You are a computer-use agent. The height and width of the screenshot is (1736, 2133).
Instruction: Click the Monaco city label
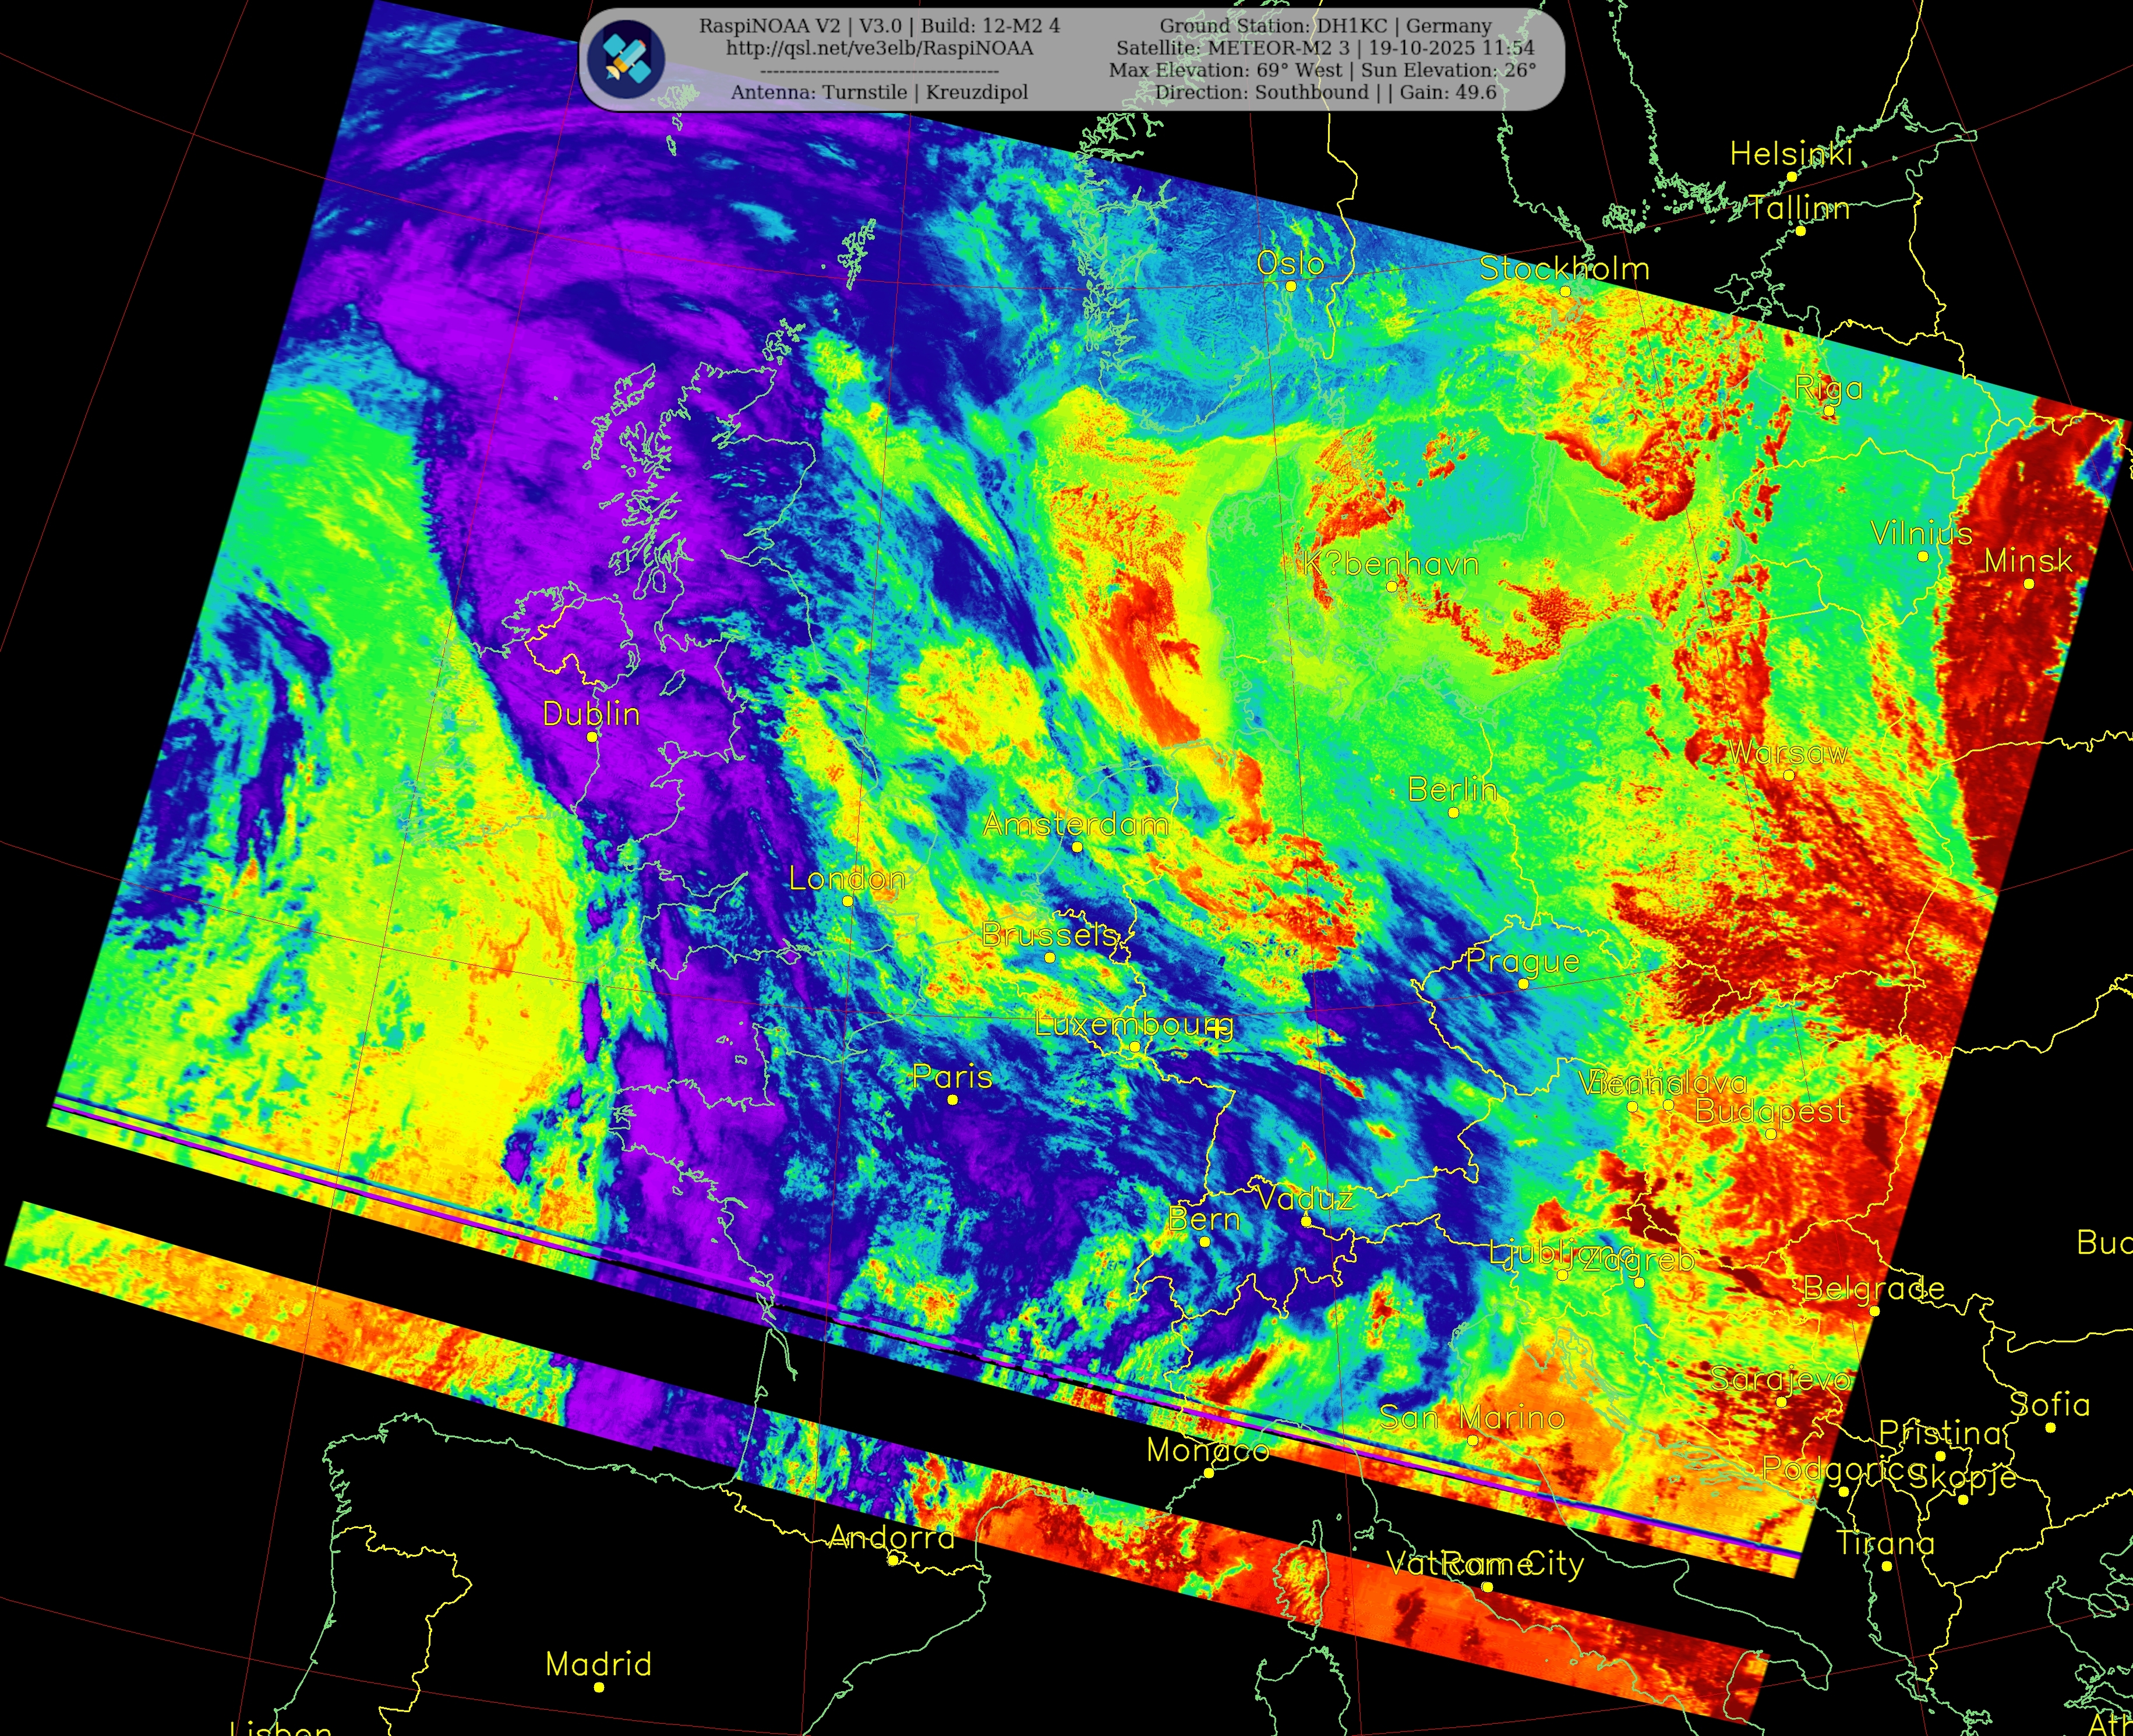point(1208,1450)
